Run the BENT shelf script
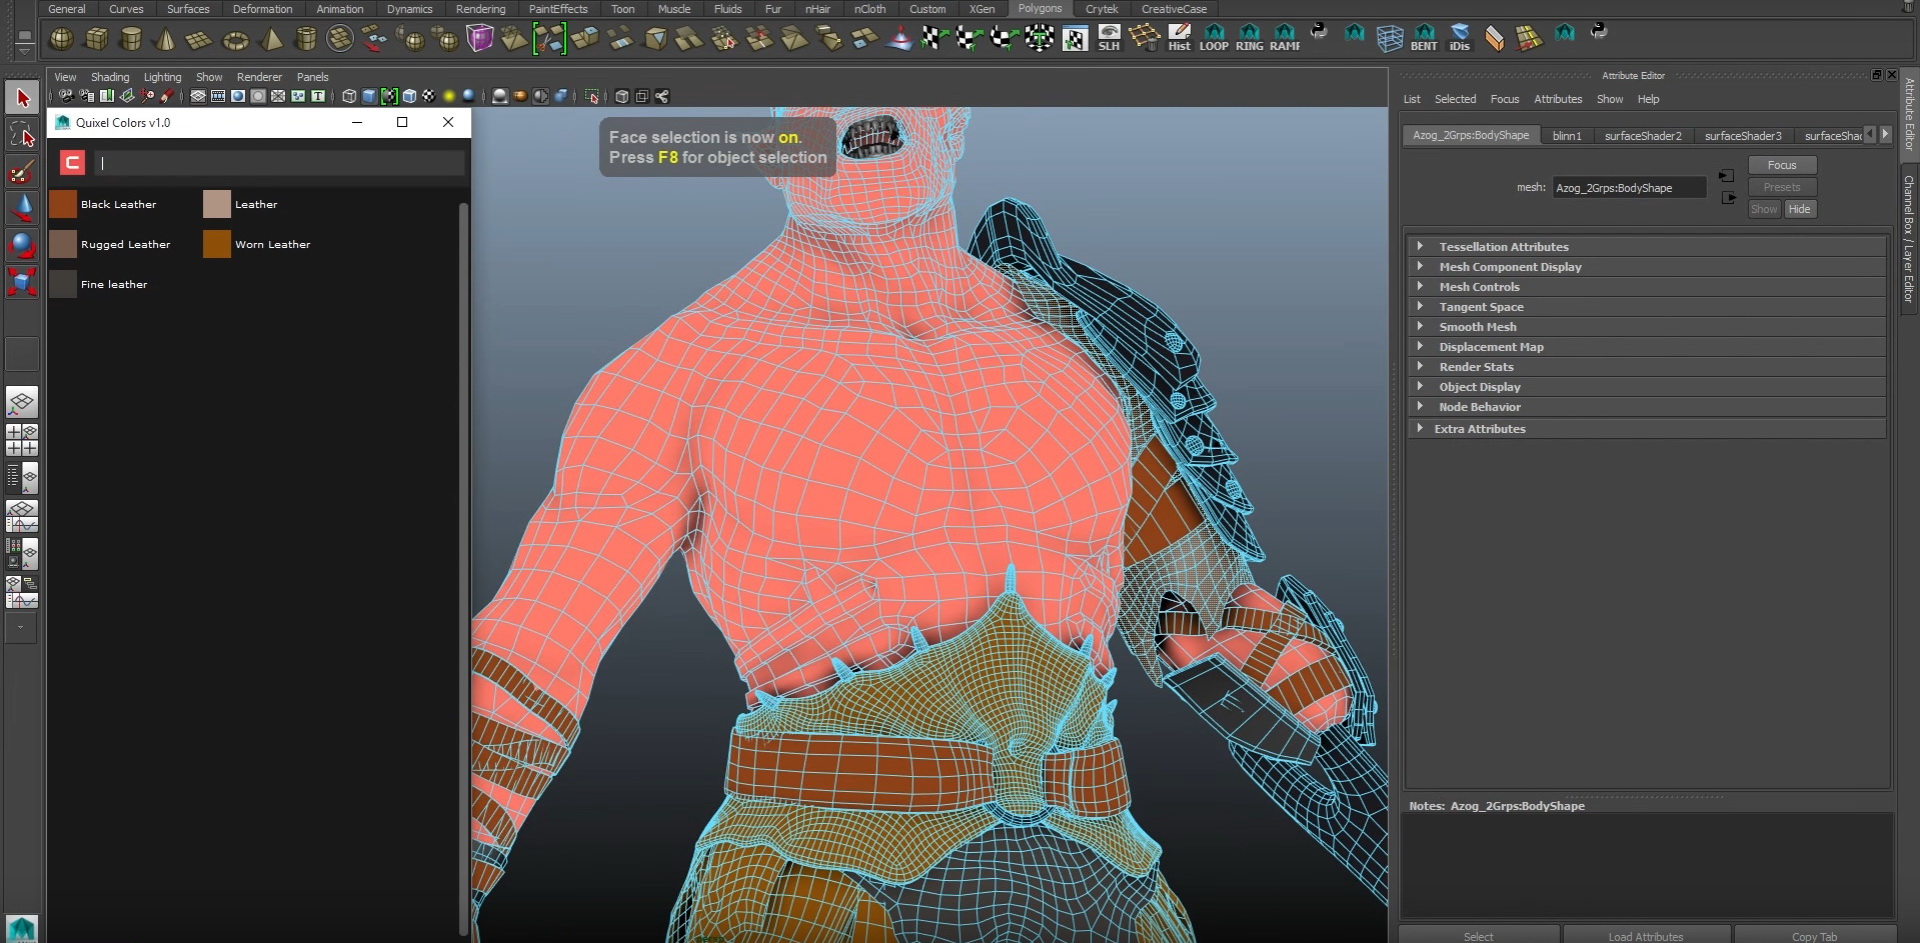Image resolution: width=1920 pixels, height=943 pixels. pyautogui.click(x=1424, y=39)
